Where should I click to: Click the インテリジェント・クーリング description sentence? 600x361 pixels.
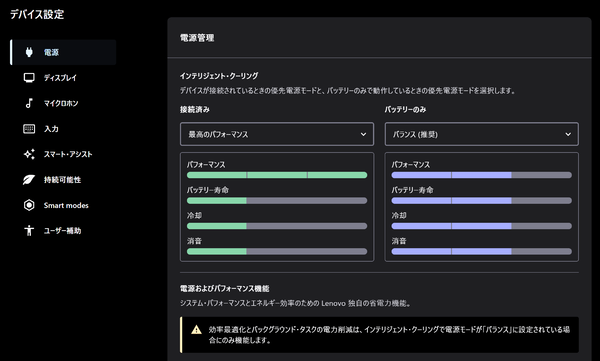348,91
